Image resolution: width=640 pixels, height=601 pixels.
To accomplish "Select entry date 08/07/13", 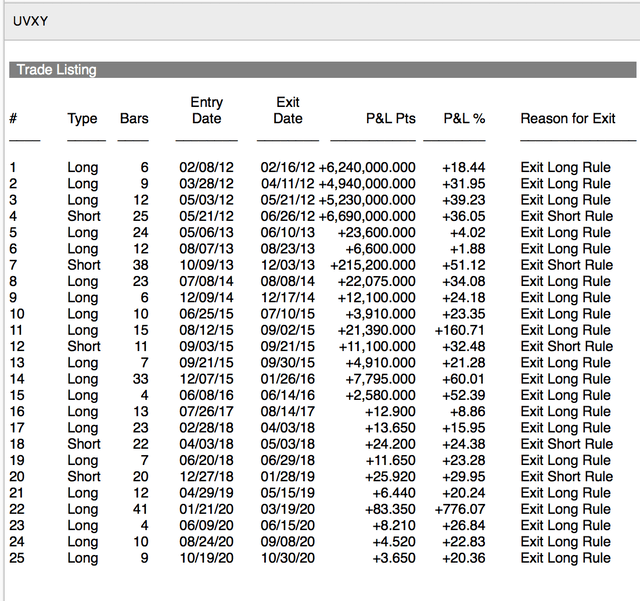I will coord(207,249).
